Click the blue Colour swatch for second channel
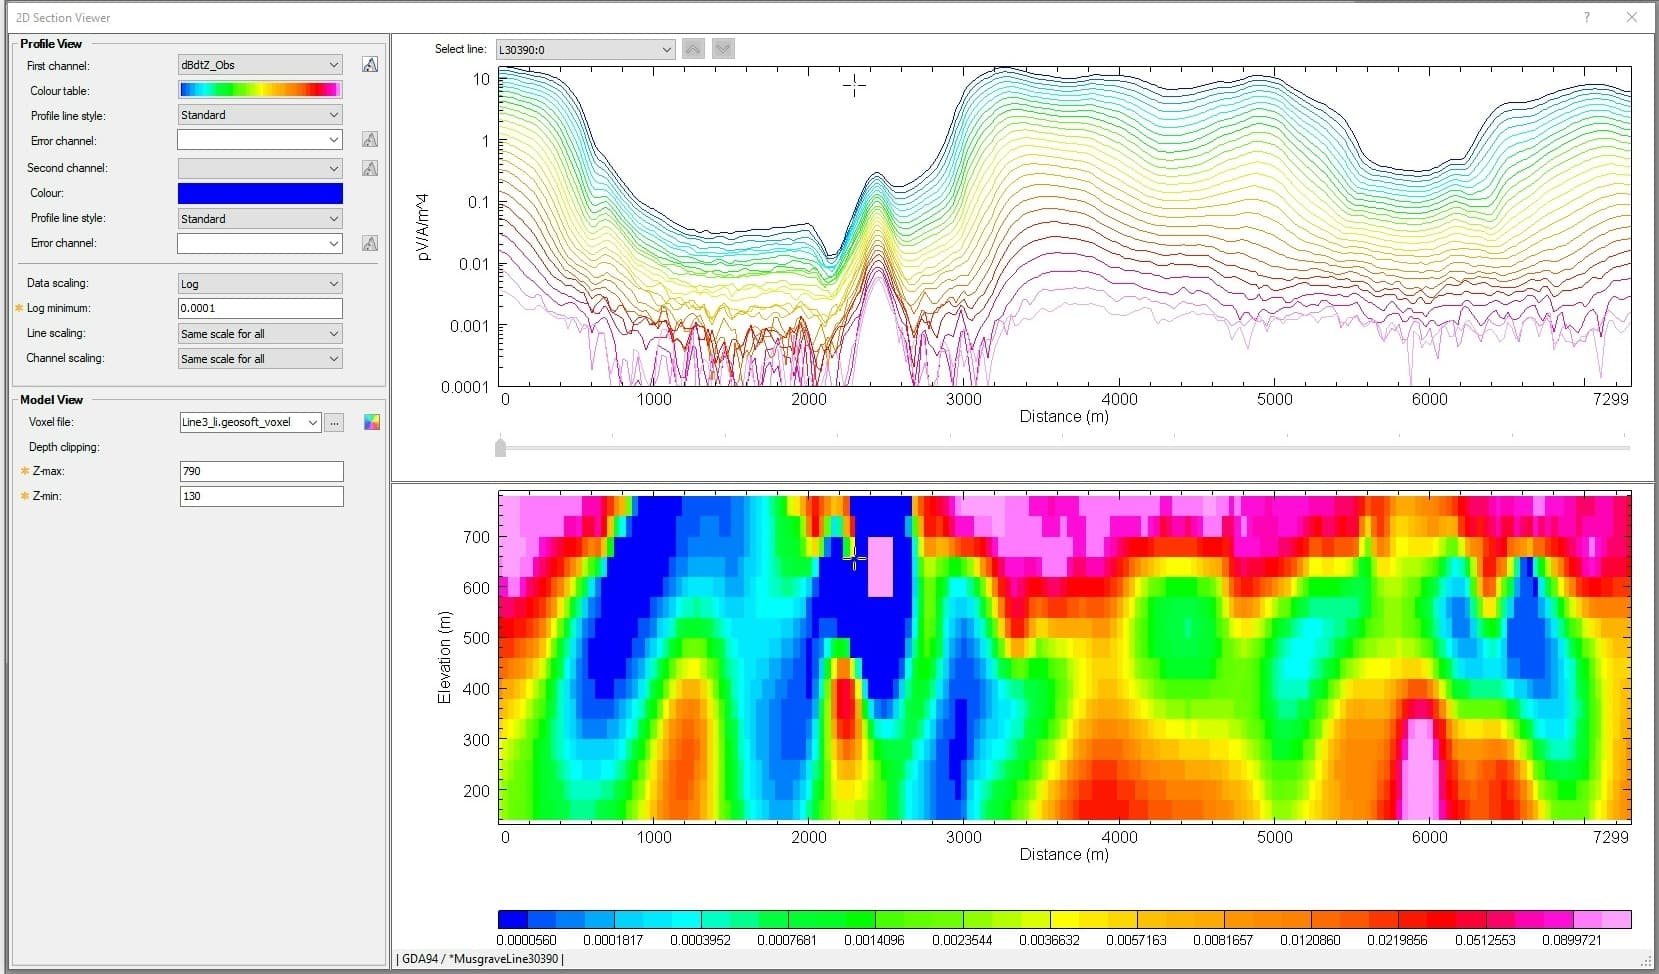The height and width of the screenshot is (974, 1659). (x=259, y=192)
